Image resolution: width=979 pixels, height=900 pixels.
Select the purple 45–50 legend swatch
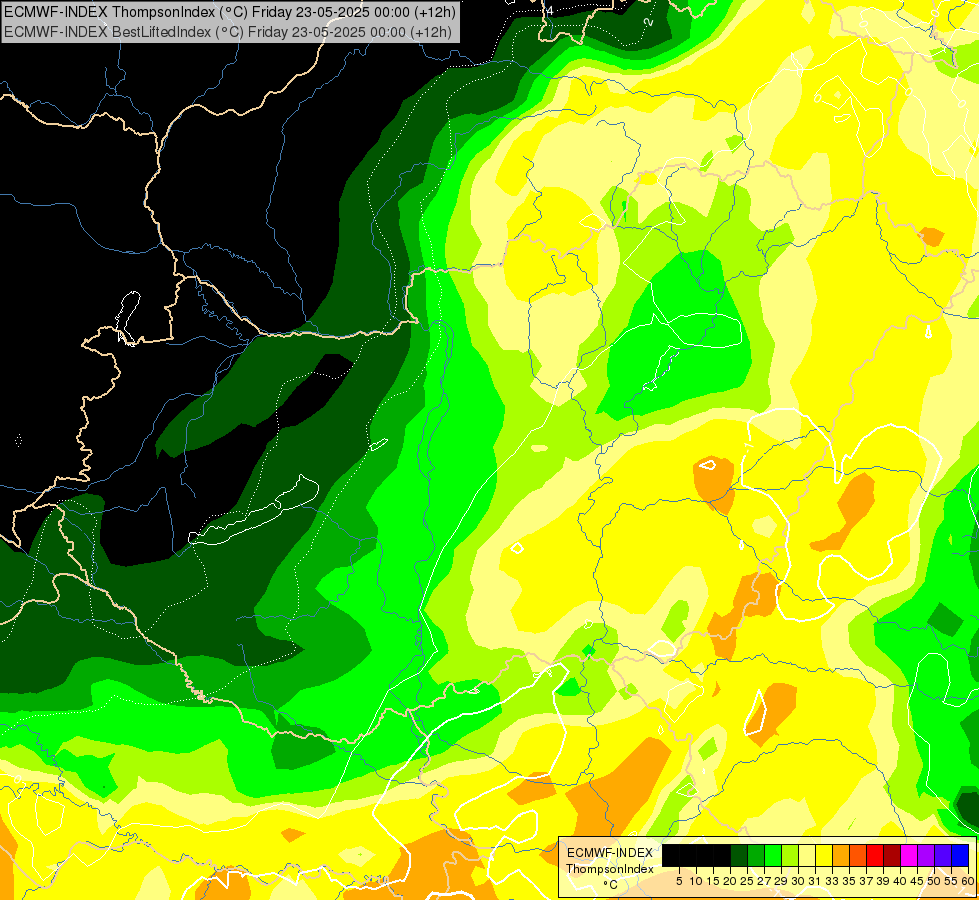tap(927, 855)
